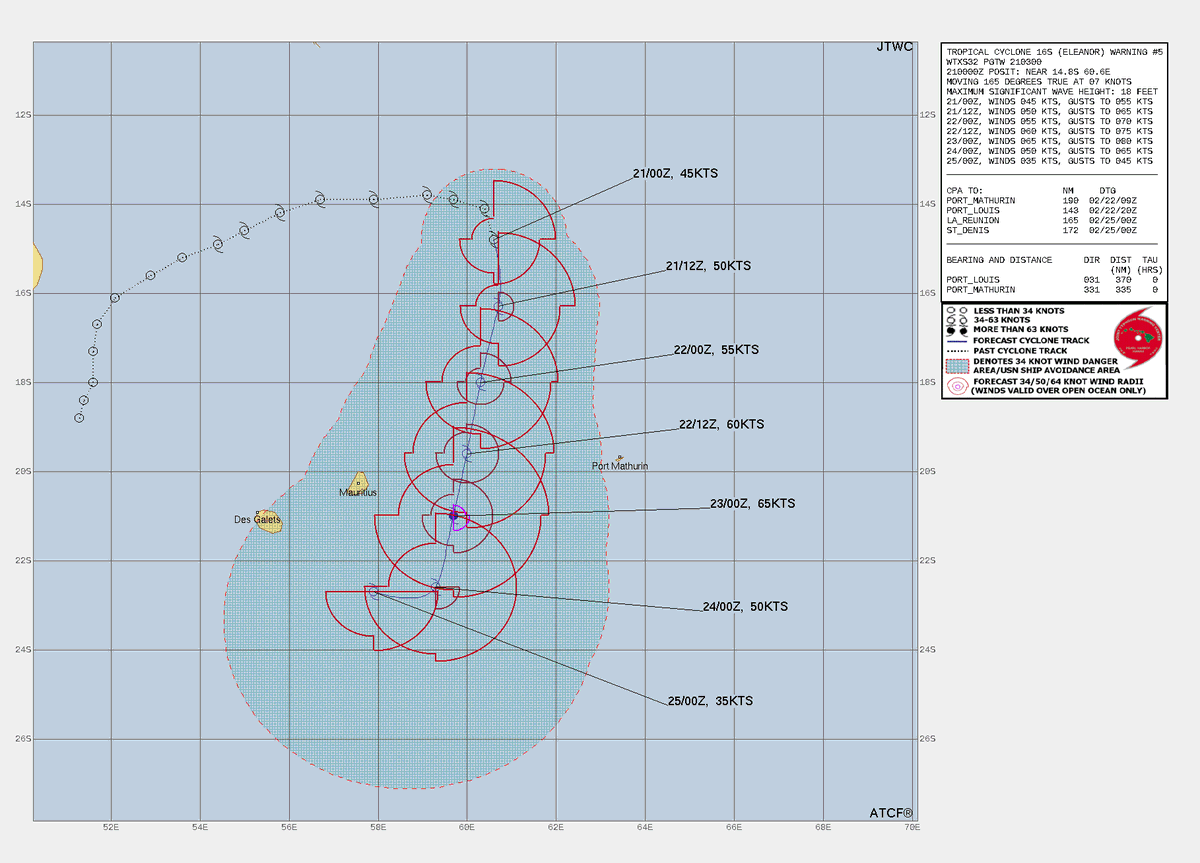This screenshot has height=863, width=1200.
Task: Click the Port Mathurin location marker
Action: (620, 458)
